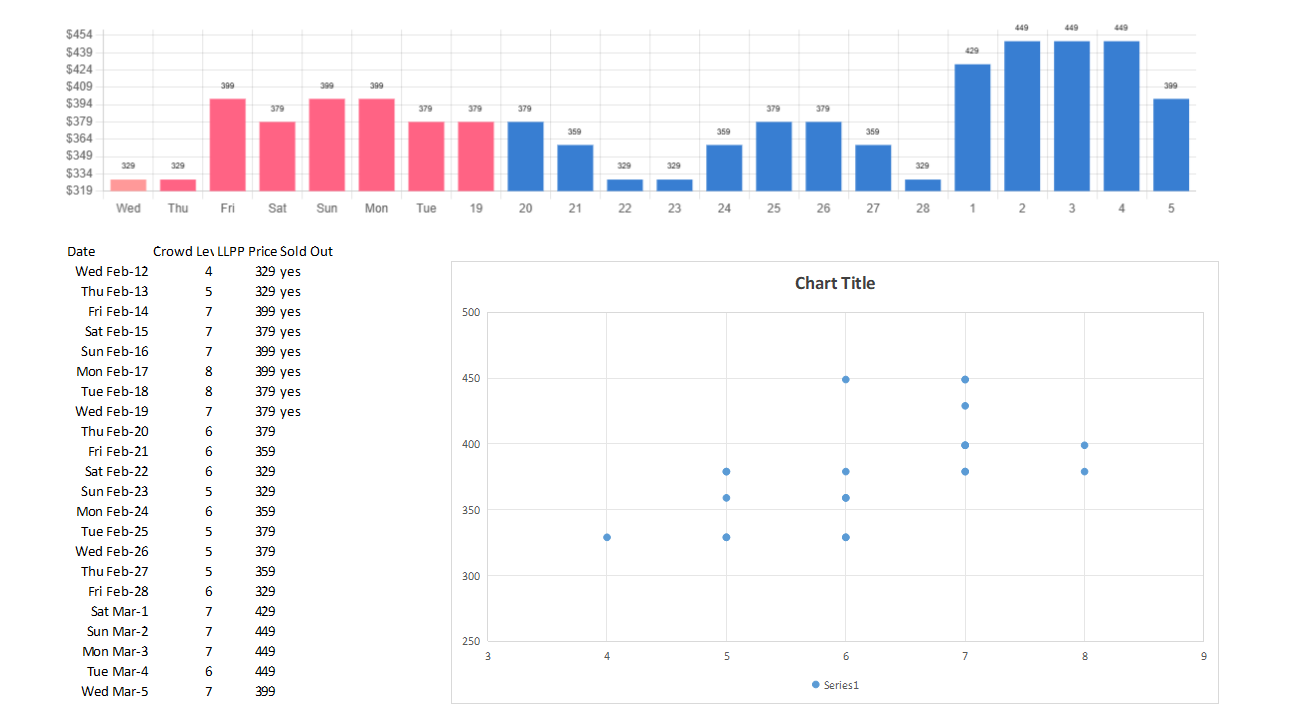Image resolution: width=1300 pixels, height=723 pixels.
Task: Click the 359 bar above label 21
Action: pos(575,168)
